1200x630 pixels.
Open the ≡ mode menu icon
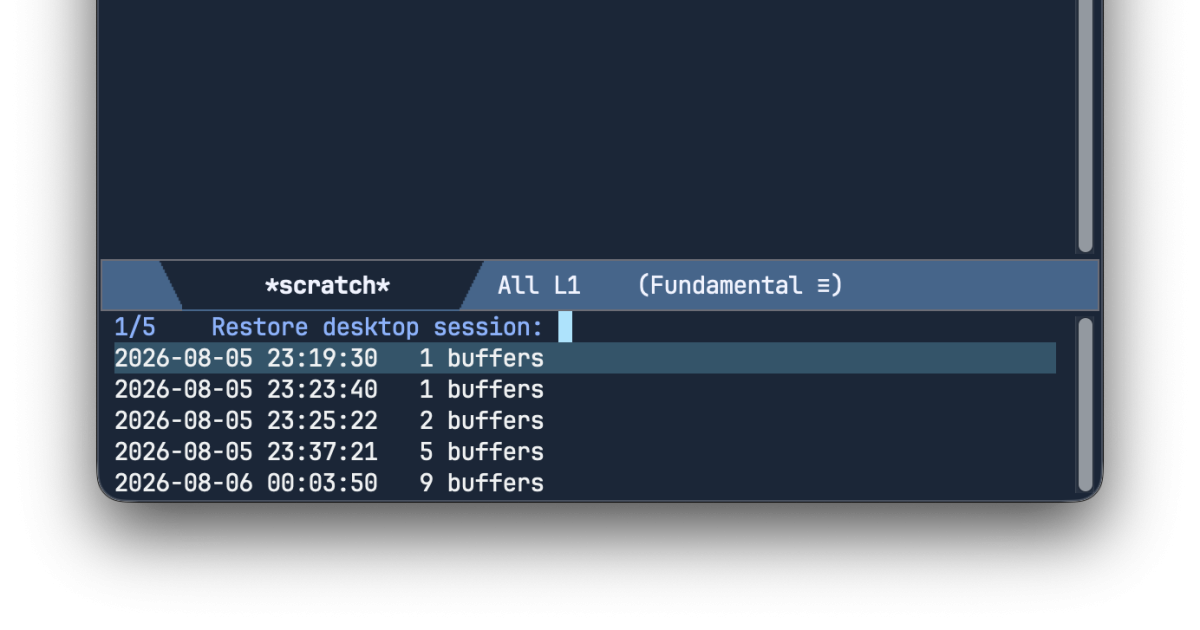(824, 286)
